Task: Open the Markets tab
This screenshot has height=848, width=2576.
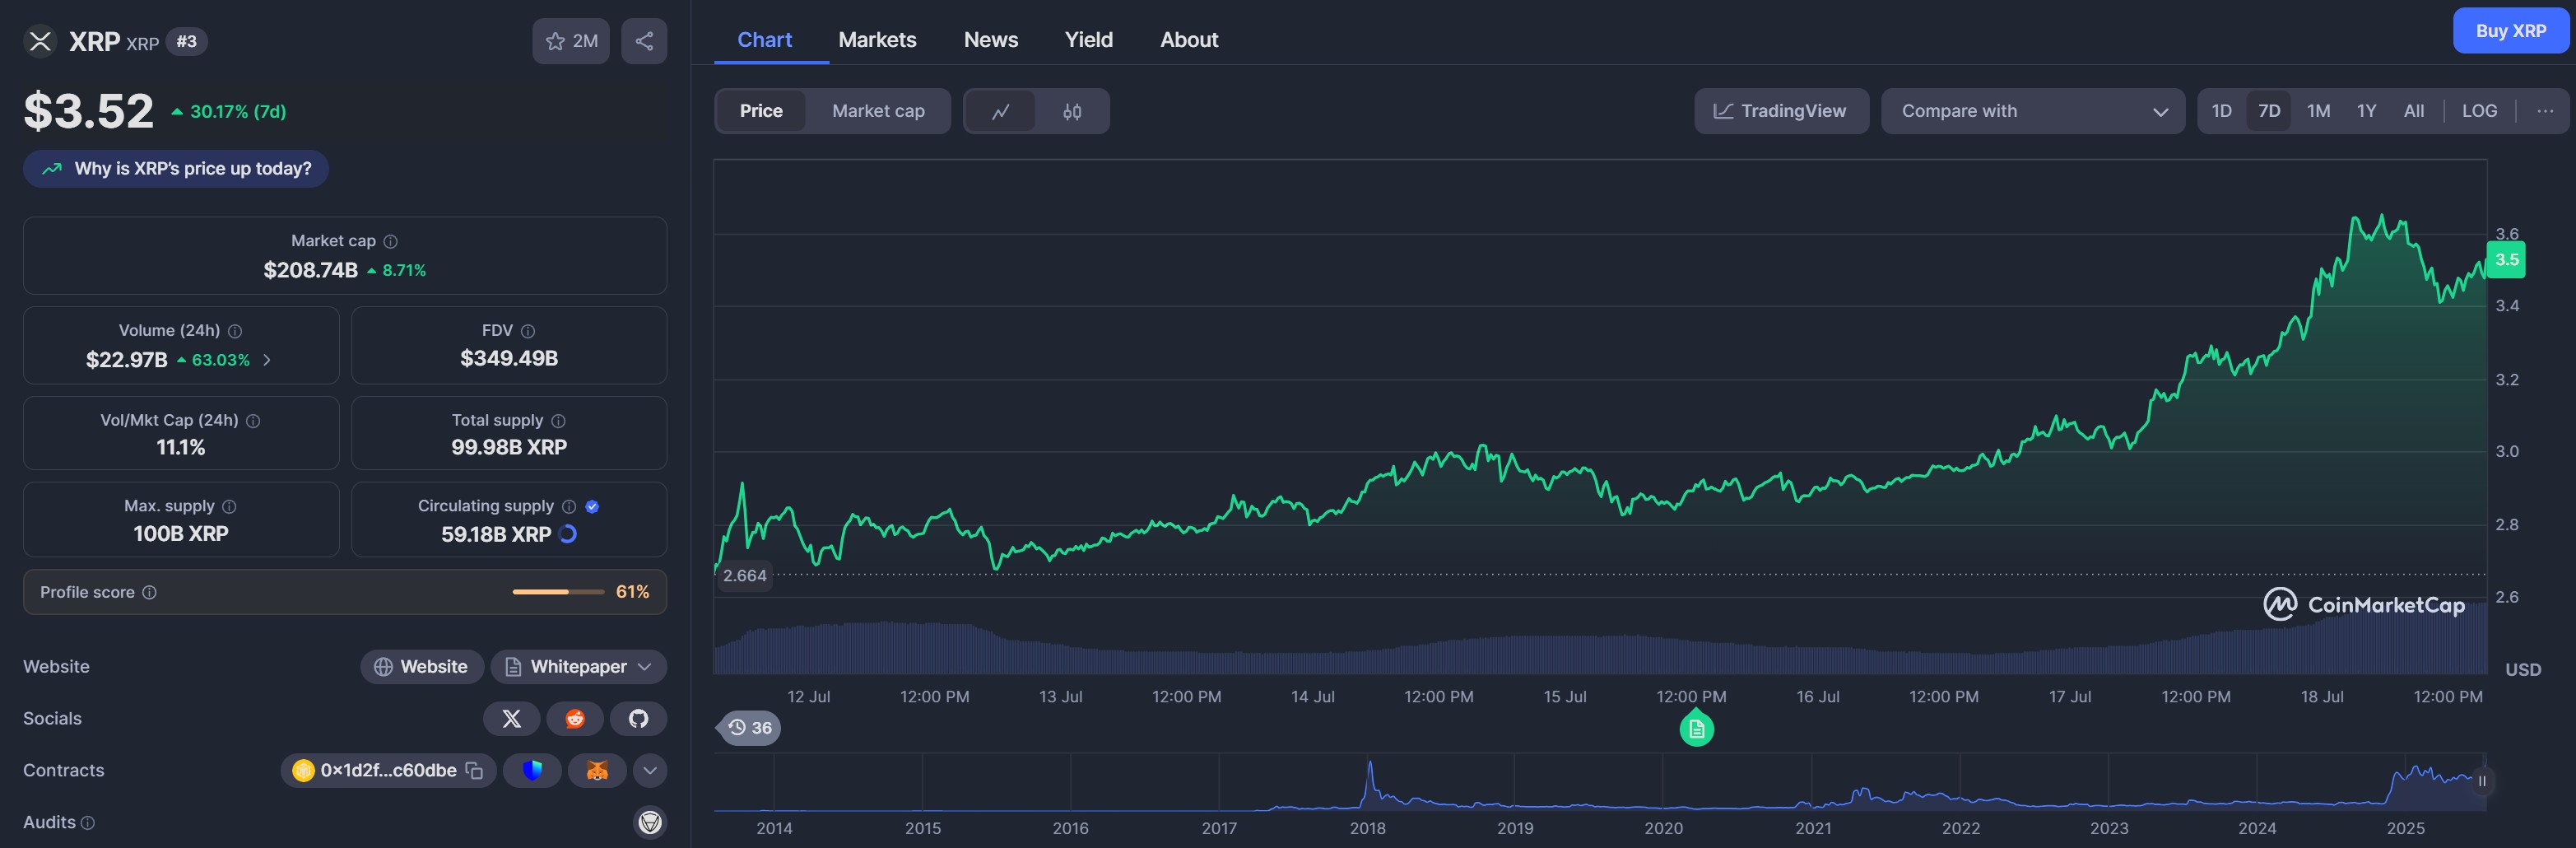Action: 877,40
